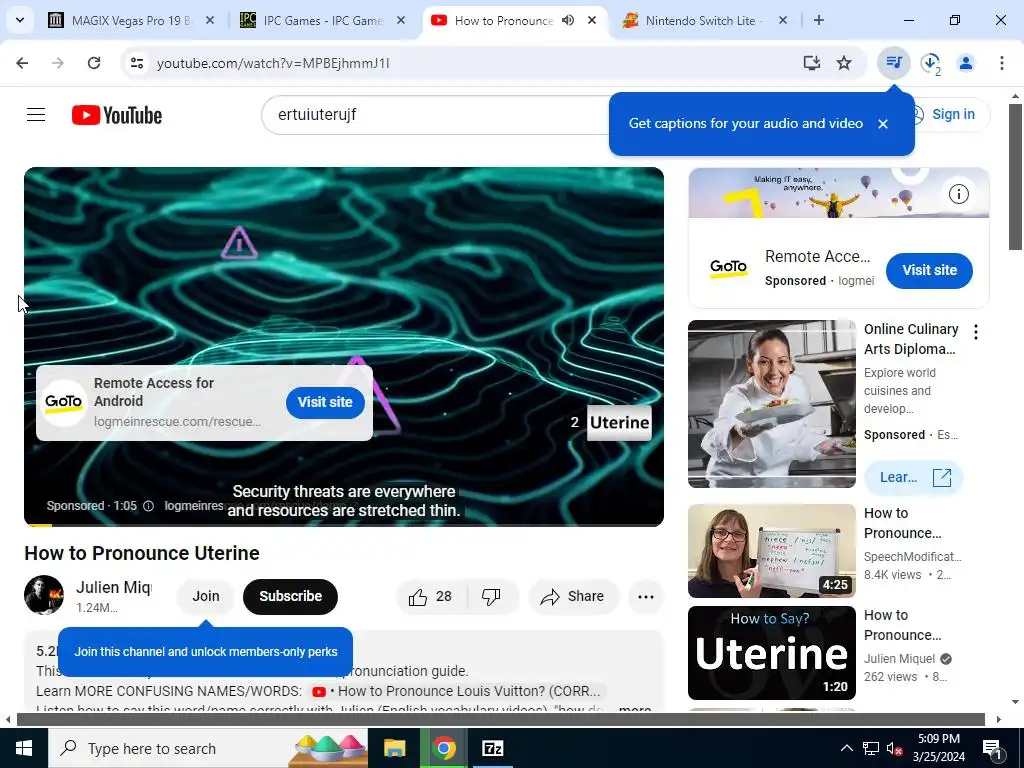Go back using browser back arrow
Screen dimensions: 1024x768
coord(22,63)
